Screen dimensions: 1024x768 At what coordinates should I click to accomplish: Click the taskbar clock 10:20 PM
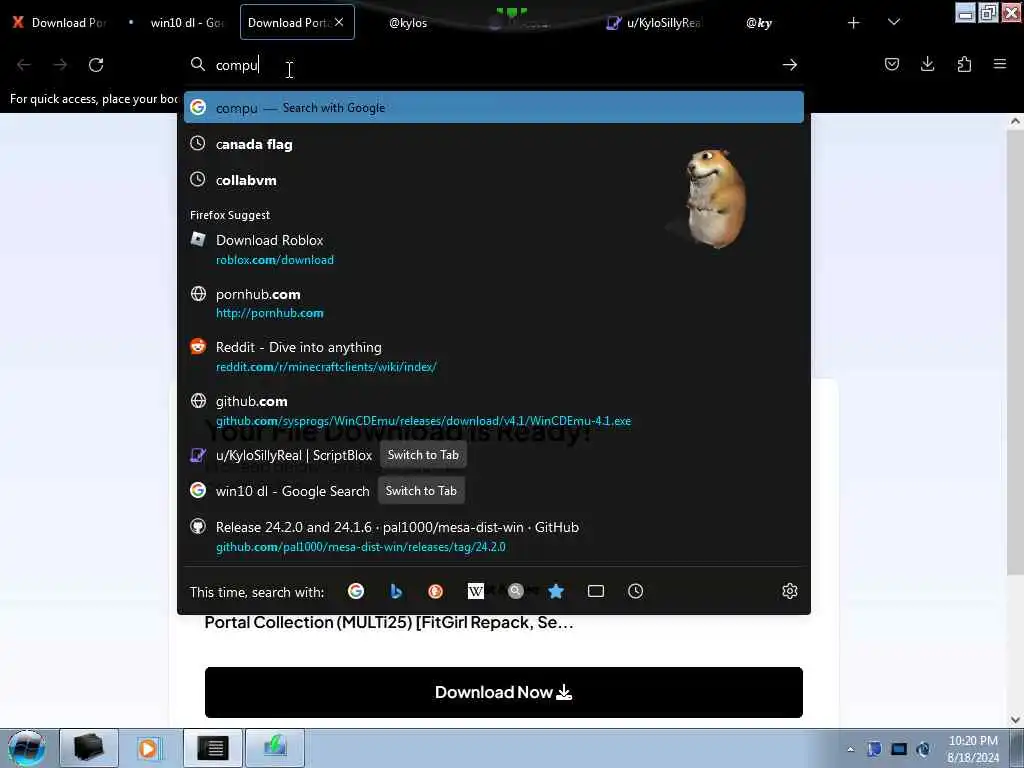click(x=973, y=749)
